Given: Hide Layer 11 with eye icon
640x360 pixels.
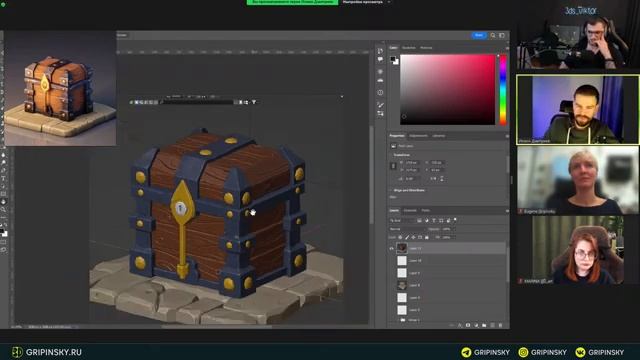Looking at the screenshot, I should (x=391, y=248).
